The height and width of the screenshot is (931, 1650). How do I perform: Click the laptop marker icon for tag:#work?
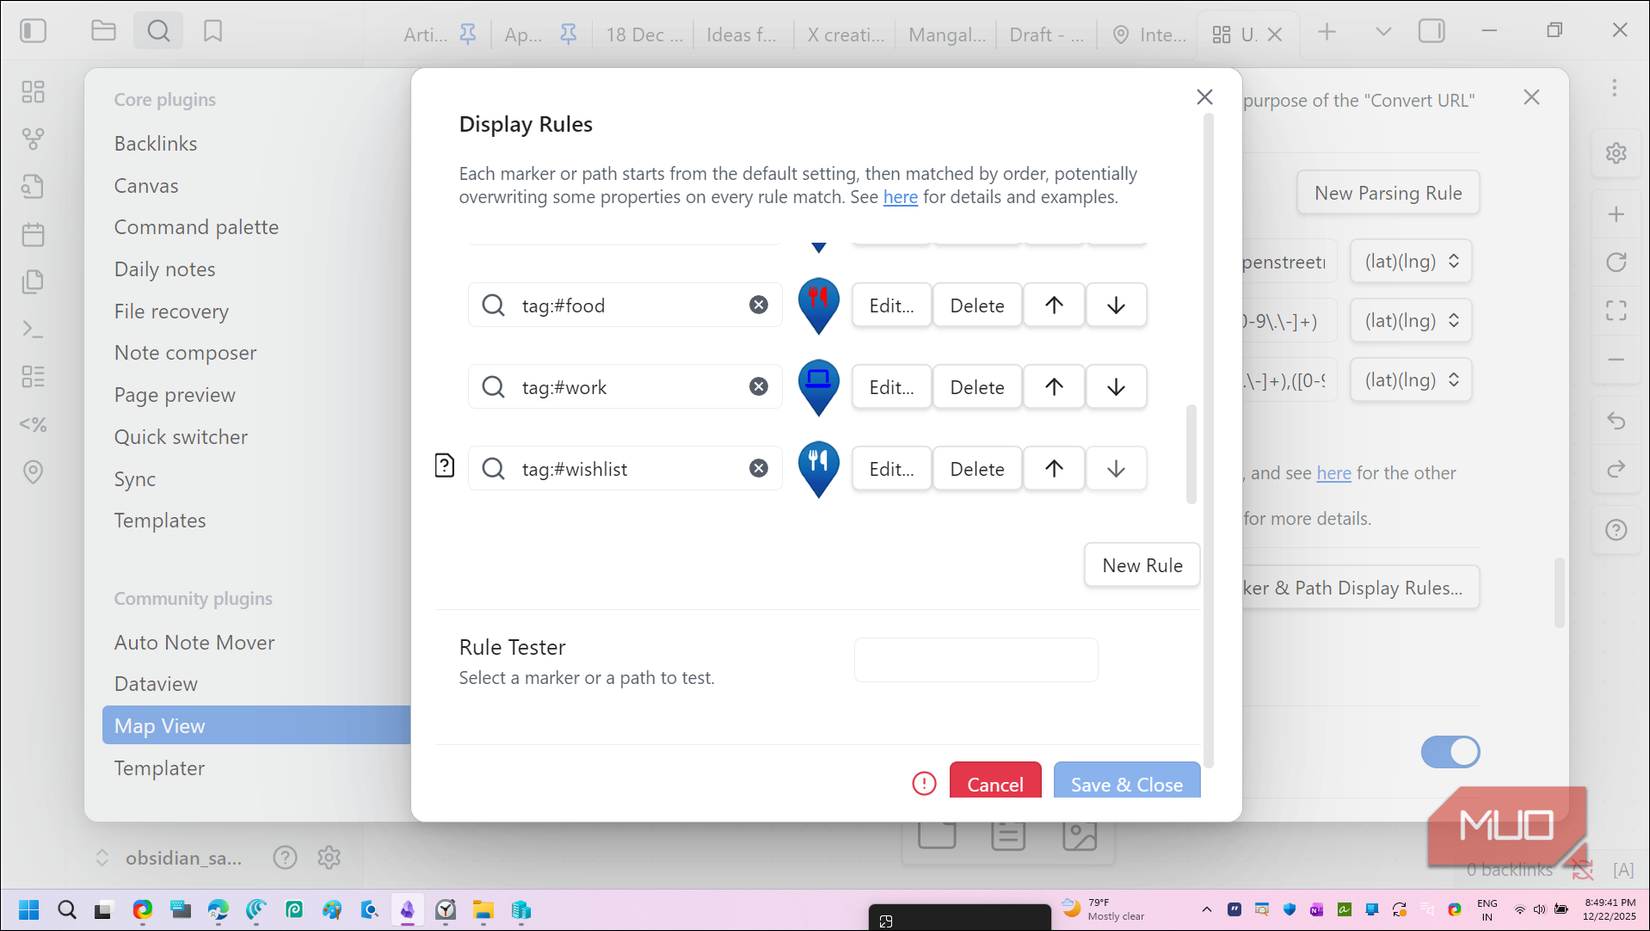point(819,388)
